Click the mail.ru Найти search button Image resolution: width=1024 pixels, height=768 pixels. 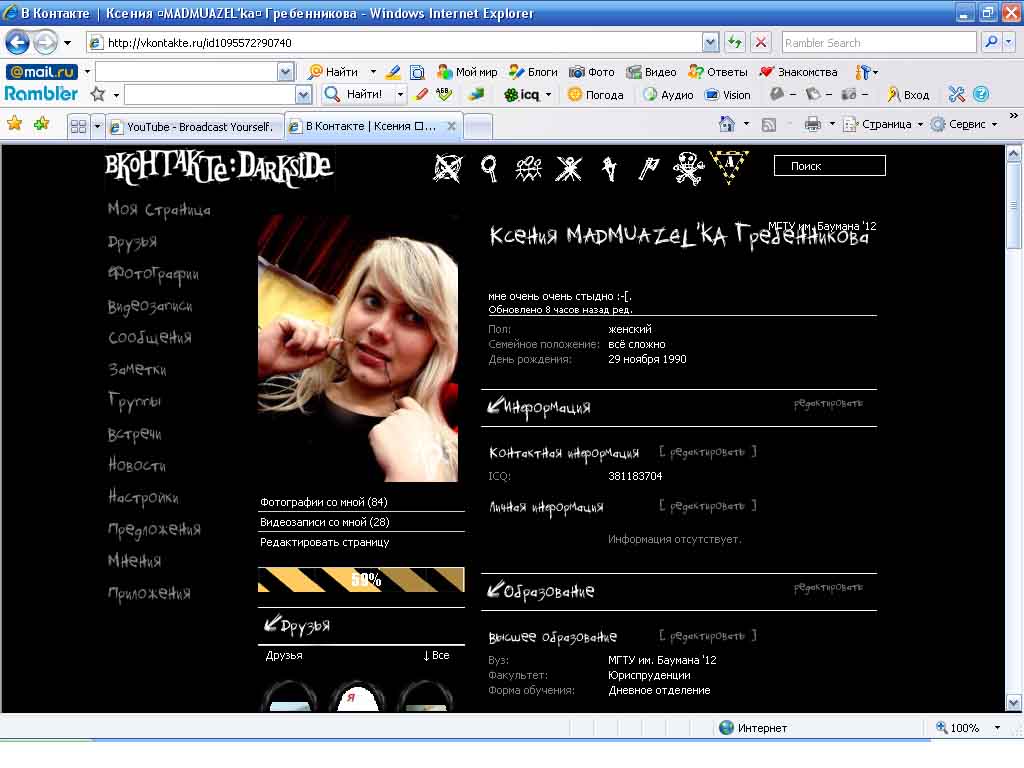333,72
